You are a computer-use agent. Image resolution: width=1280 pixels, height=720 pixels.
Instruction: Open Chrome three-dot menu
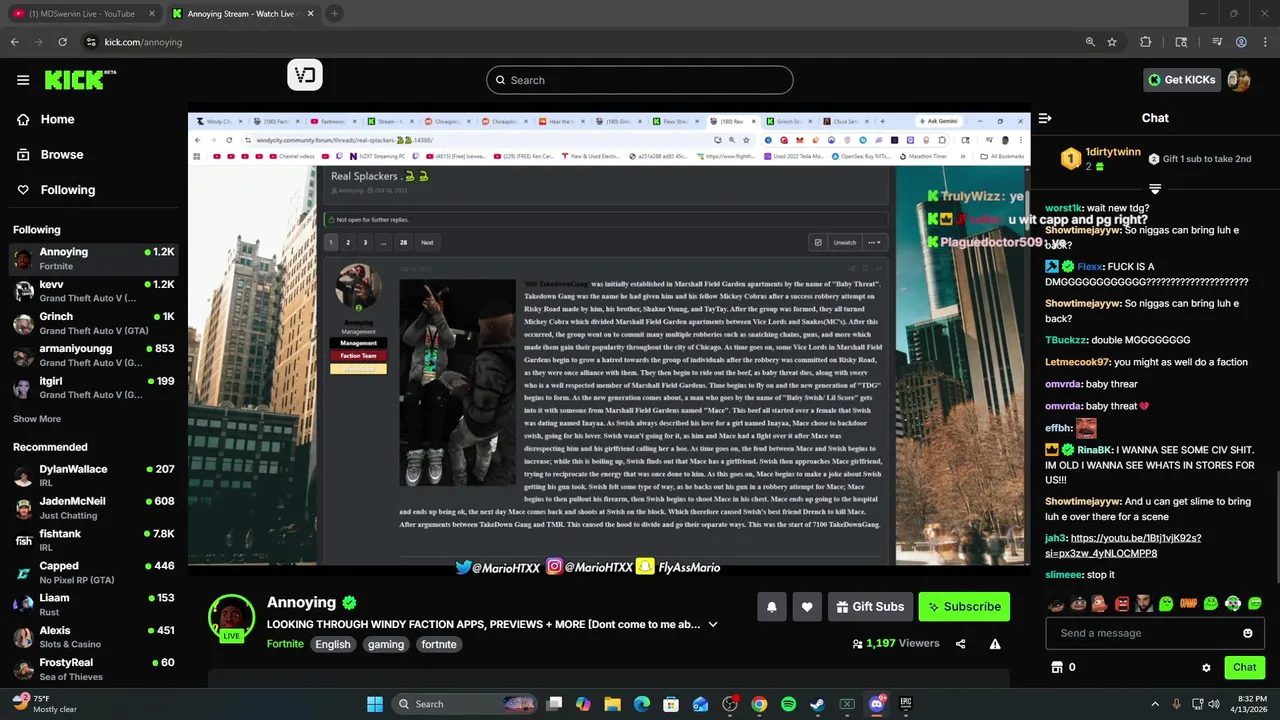(x=1264, y=42)
